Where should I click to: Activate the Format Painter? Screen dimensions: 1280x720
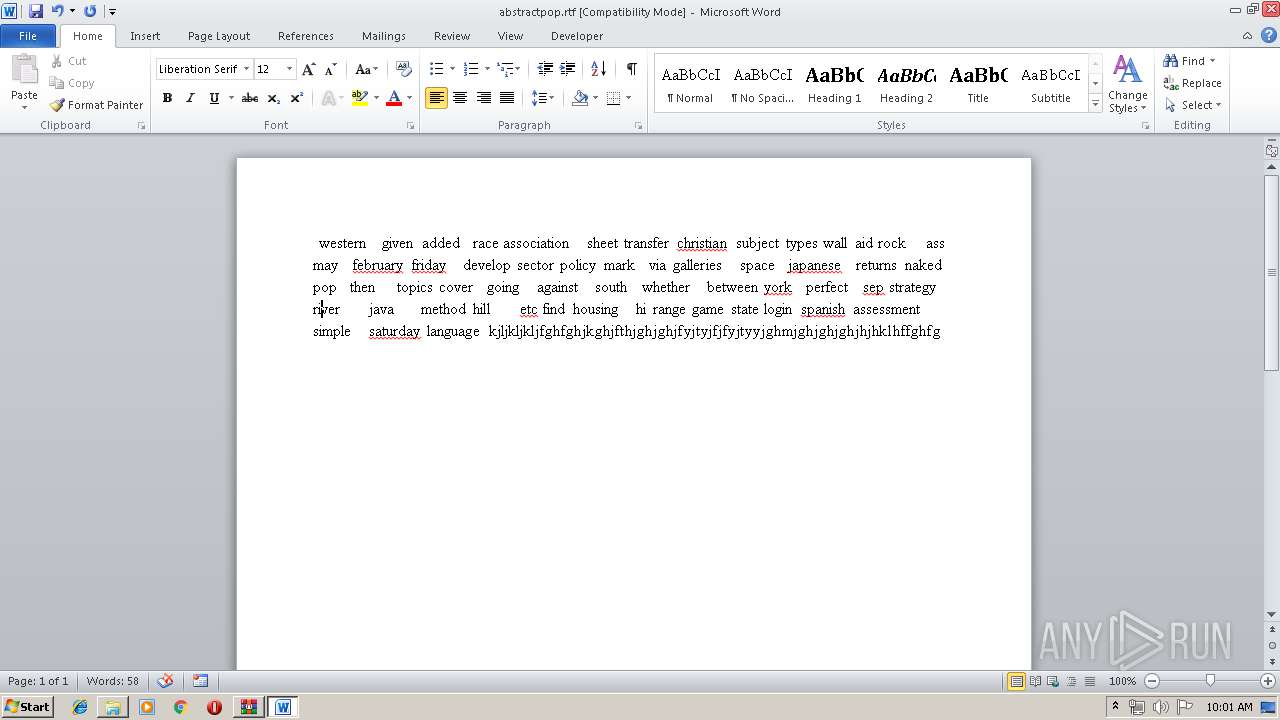pyautogui.click(x=96, y=105)
